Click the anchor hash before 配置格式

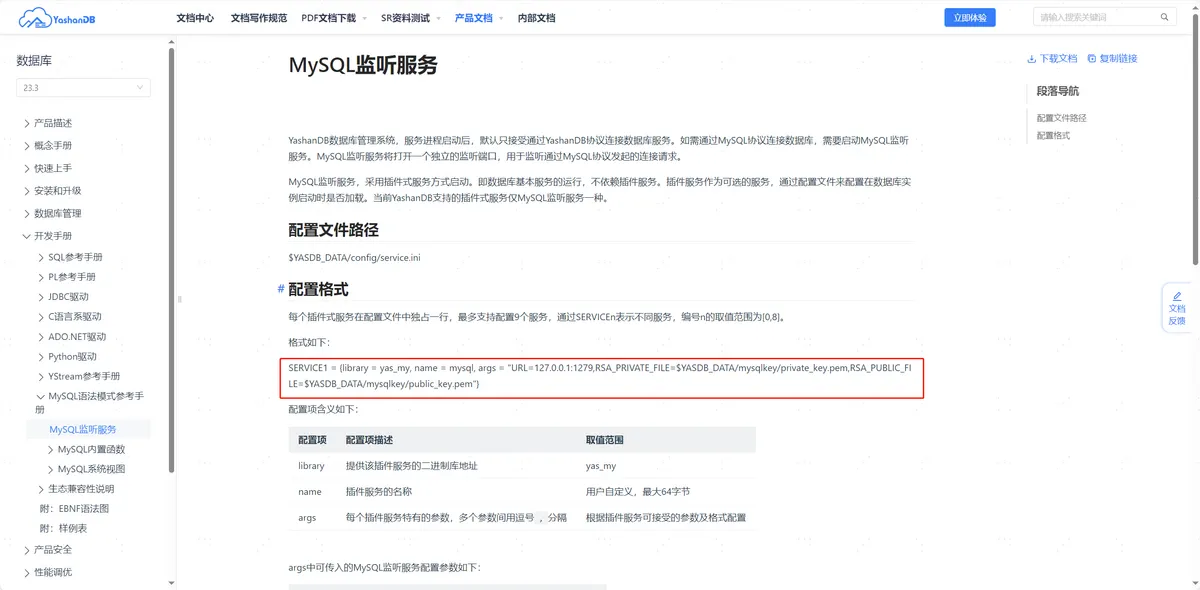(281, 289)
